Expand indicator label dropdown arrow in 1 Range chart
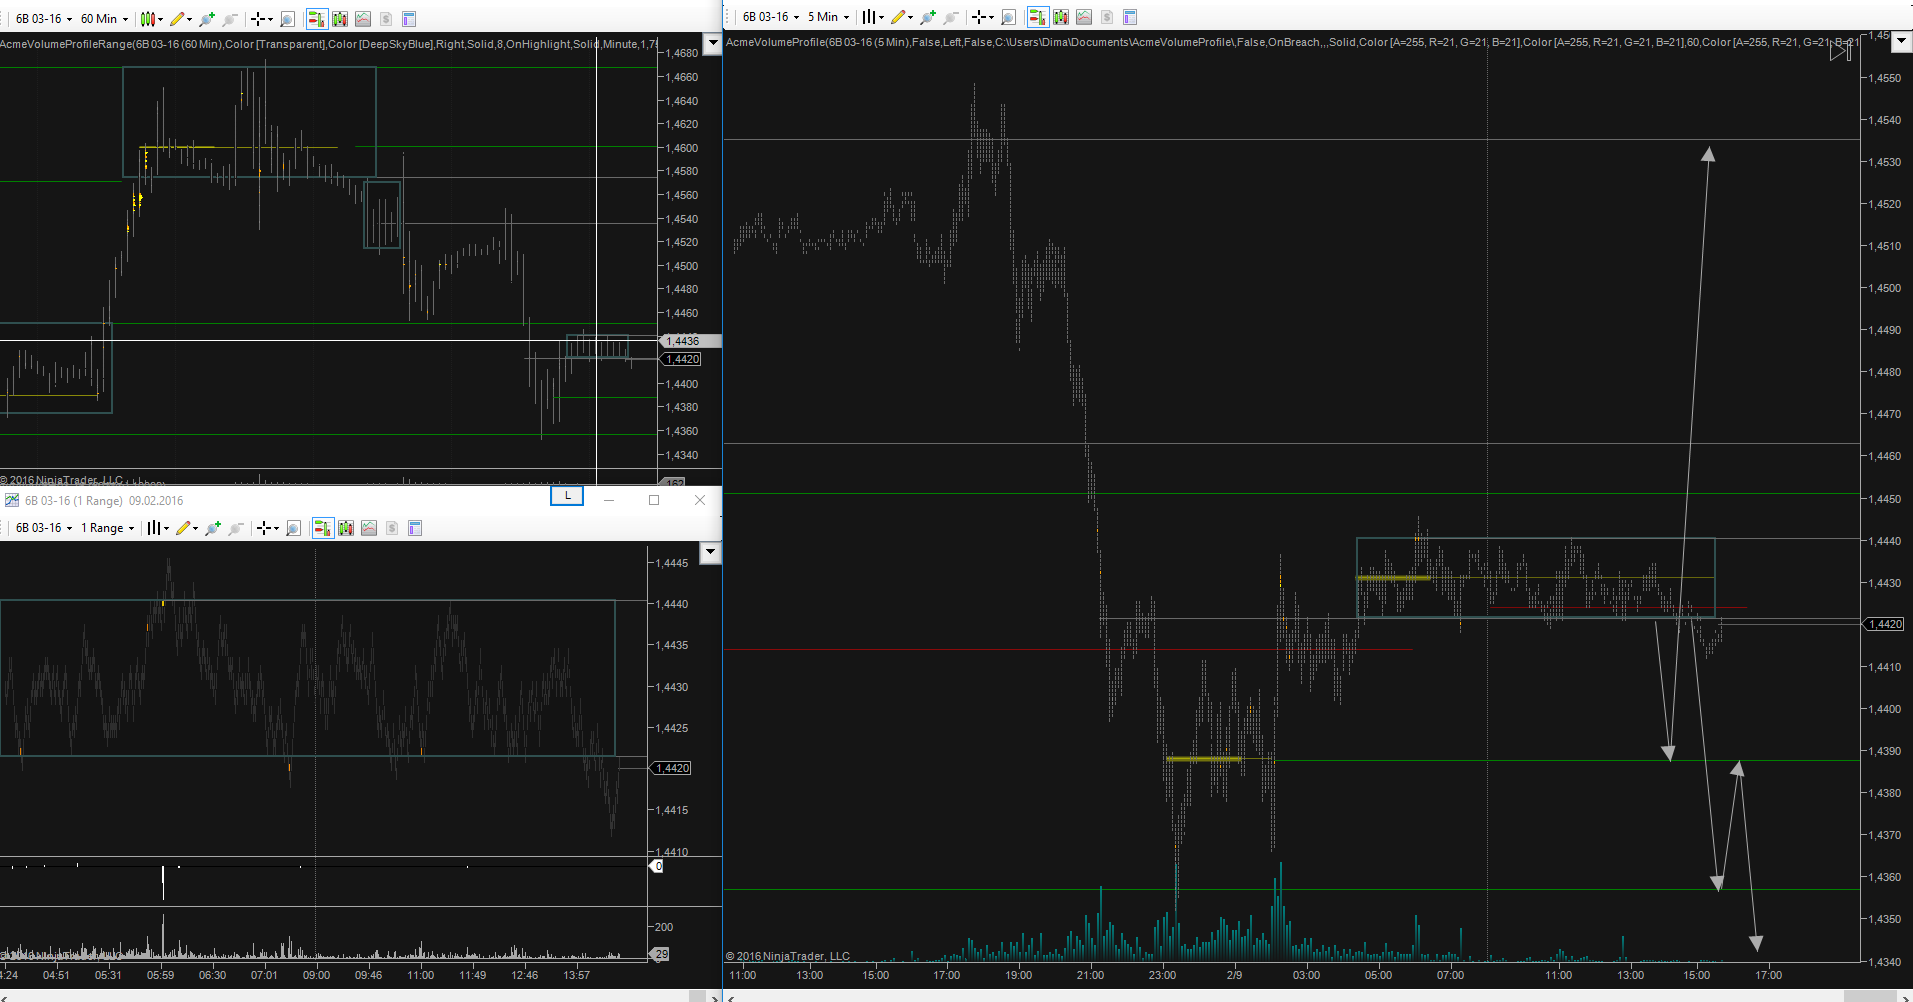Screen dimensions: 1913x1002 click(x=711, y=552)
